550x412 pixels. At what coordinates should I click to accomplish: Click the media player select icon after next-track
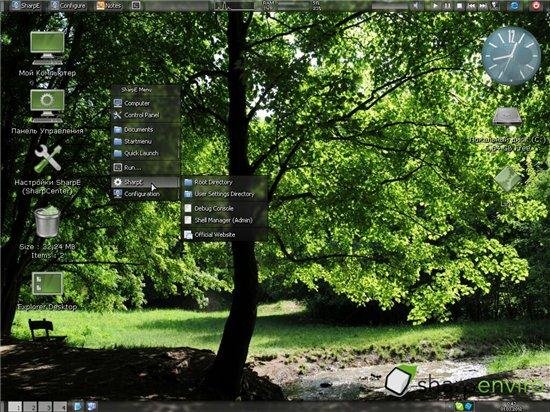coord(495,6)
